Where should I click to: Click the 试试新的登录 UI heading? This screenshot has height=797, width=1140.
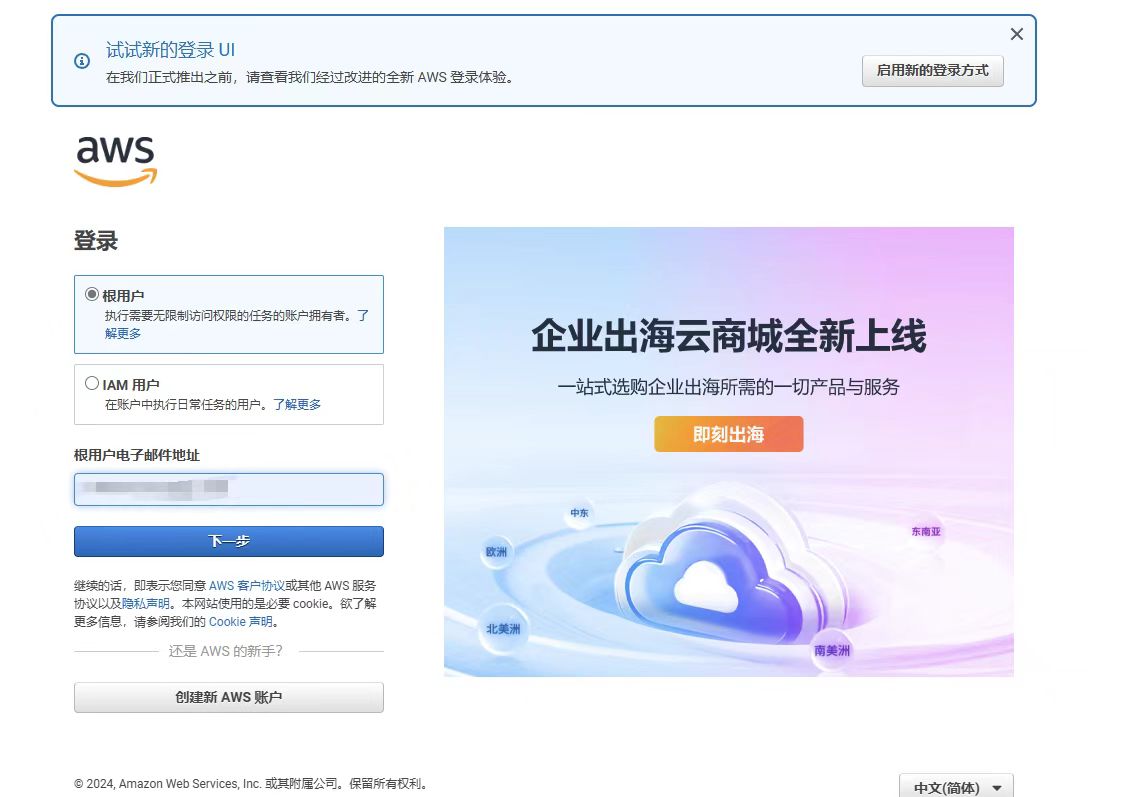[x=170, y=50]
